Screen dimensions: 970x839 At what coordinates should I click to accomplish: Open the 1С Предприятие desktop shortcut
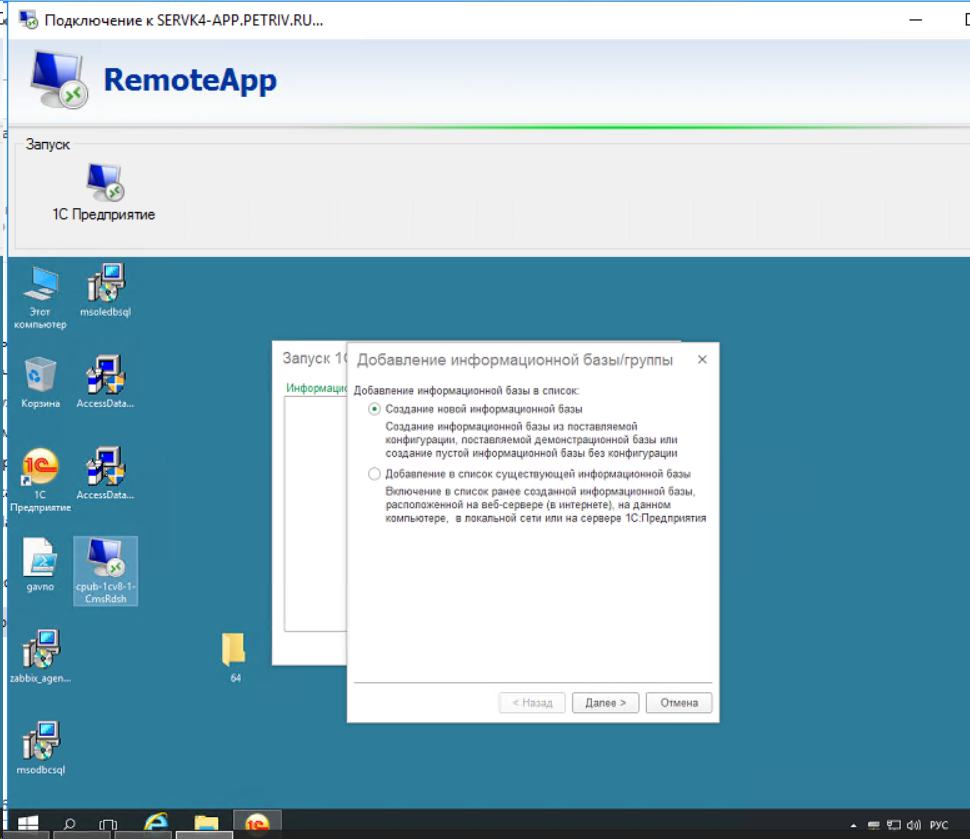click(41, 480)
